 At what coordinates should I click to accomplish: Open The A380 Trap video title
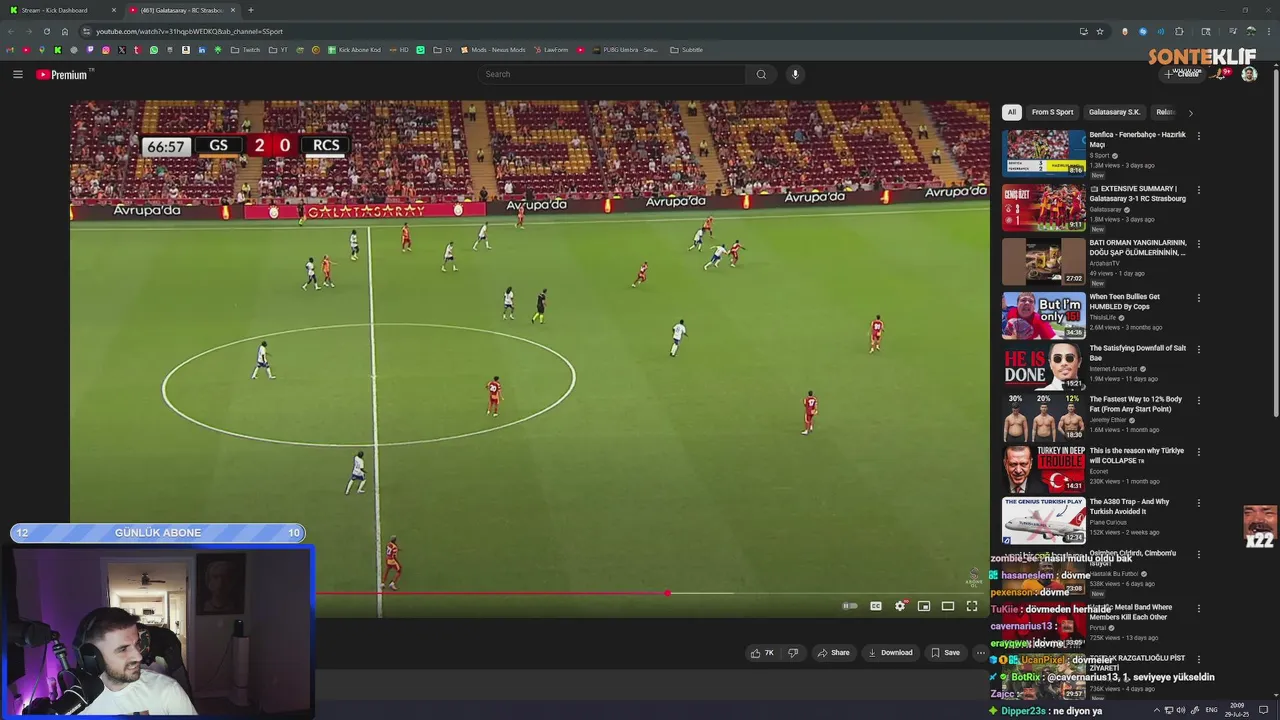pyautogui.click(x=1129, y=507)
